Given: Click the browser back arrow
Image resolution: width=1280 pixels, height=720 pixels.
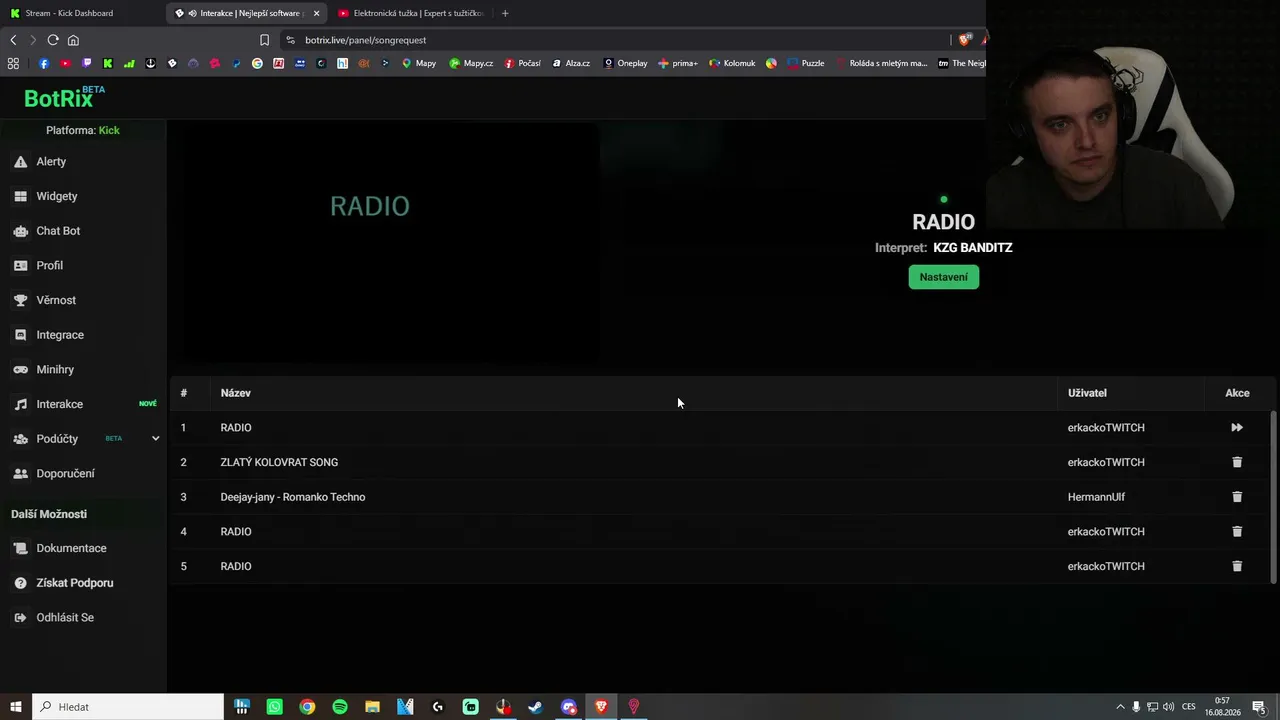Looking at the screenshot, I should click(x=13, y=40).
